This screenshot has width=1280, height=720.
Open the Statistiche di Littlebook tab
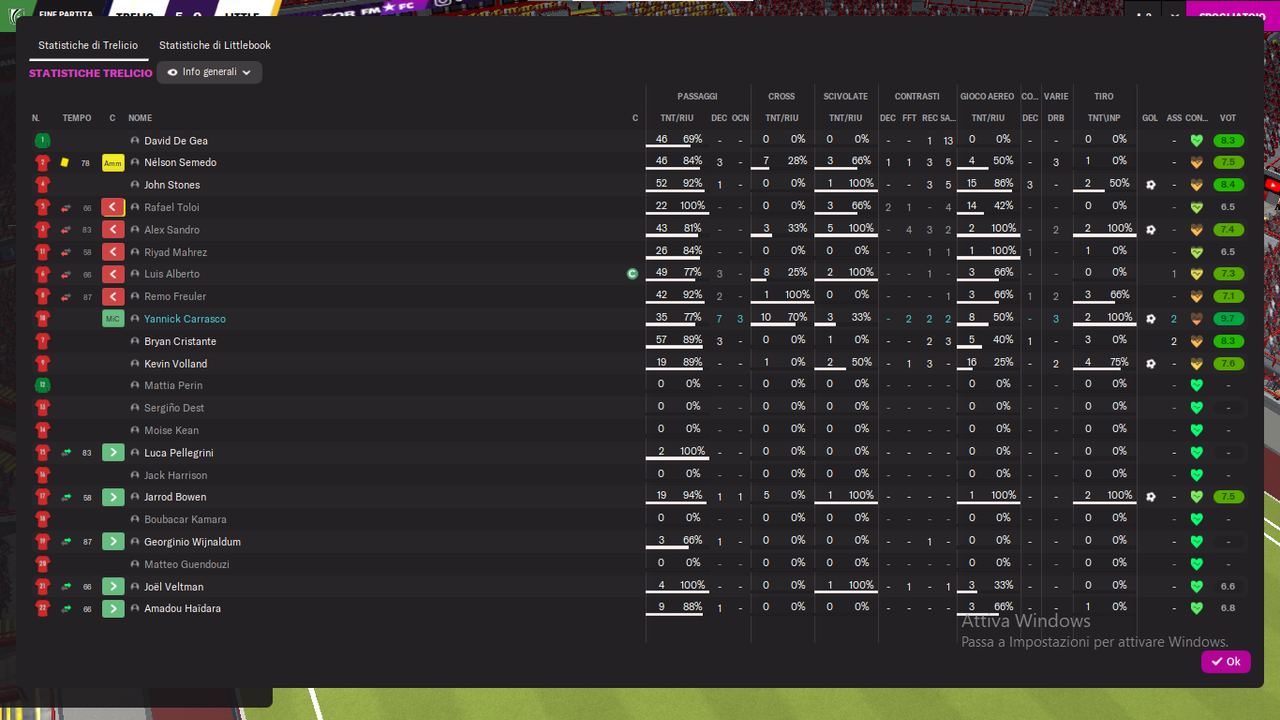pyautogui.click(x=215, y=45)
